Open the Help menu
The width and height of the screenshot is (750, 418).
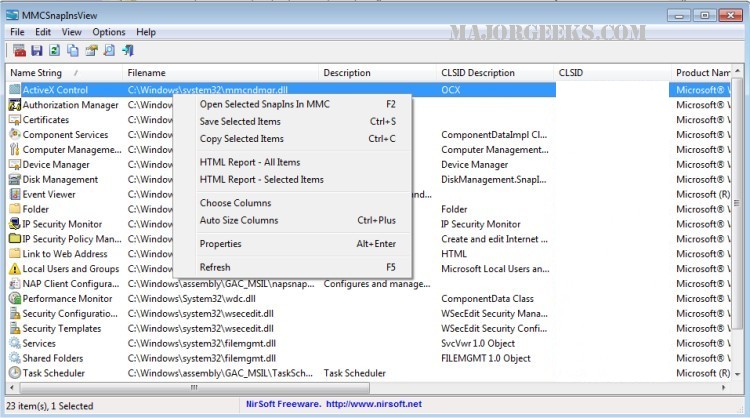[146, 32]
